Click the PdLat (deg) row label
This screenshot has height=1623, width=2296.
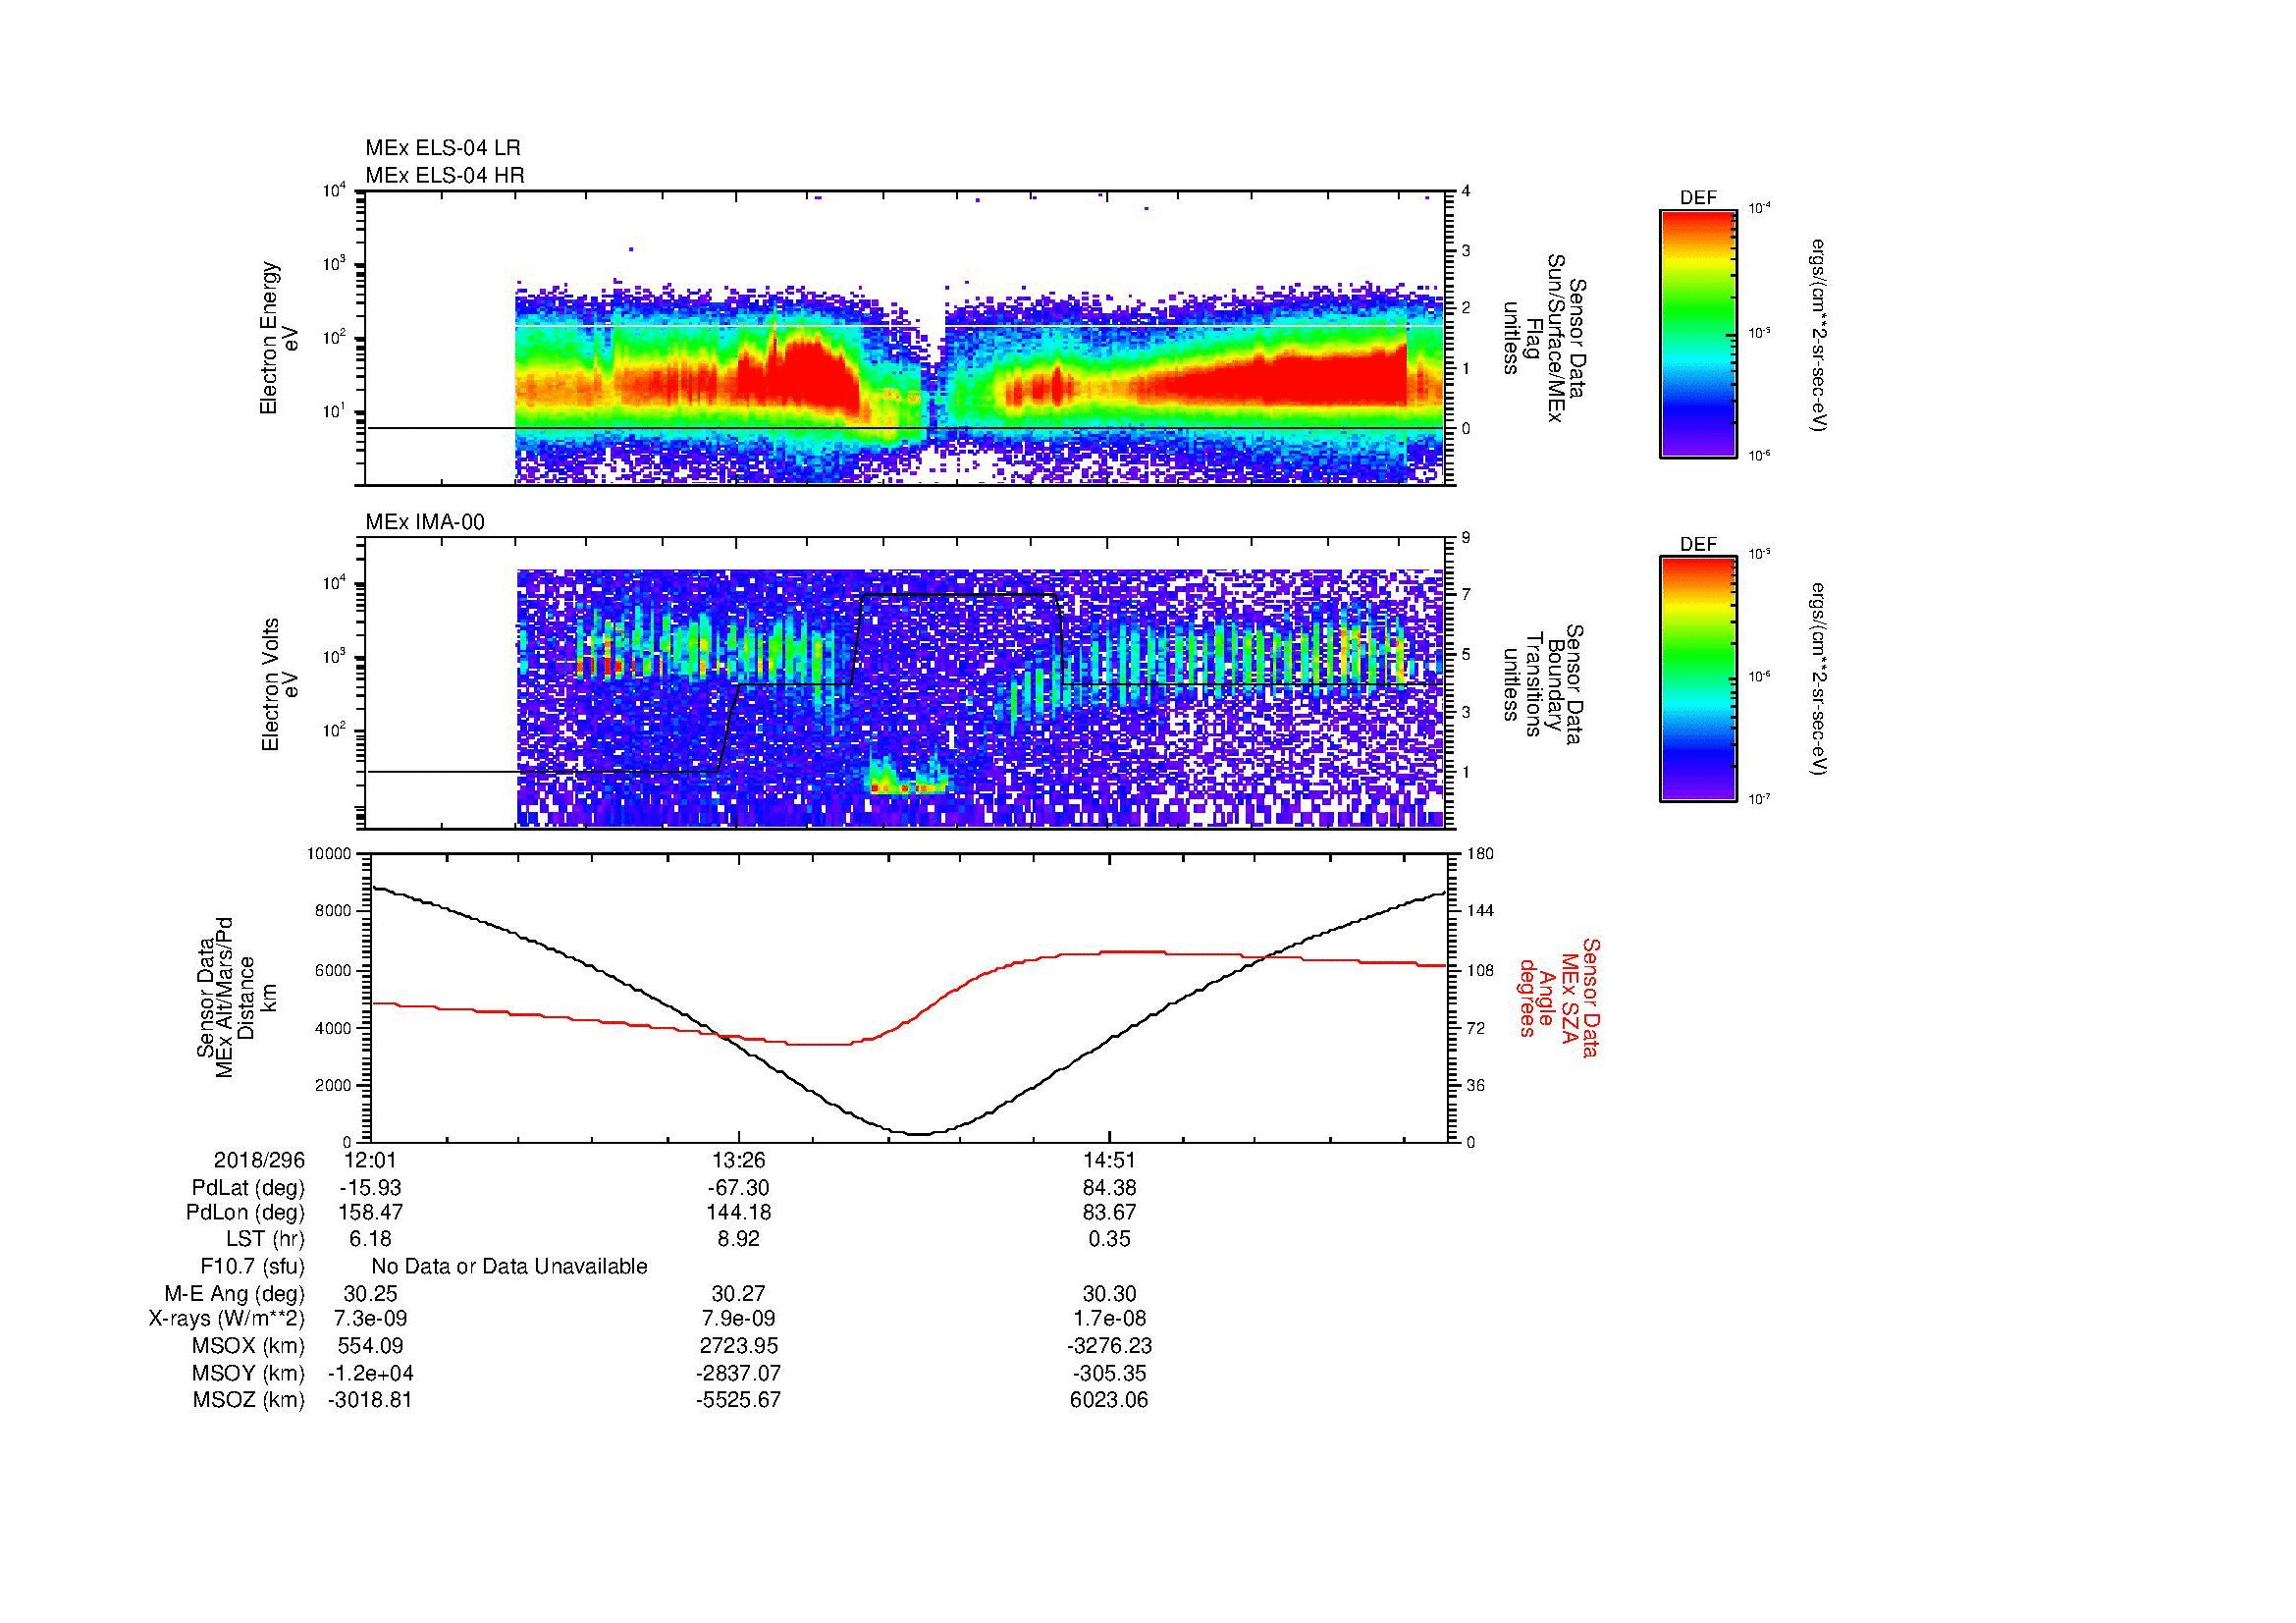pyautogui.click(x=248, y=1188)
